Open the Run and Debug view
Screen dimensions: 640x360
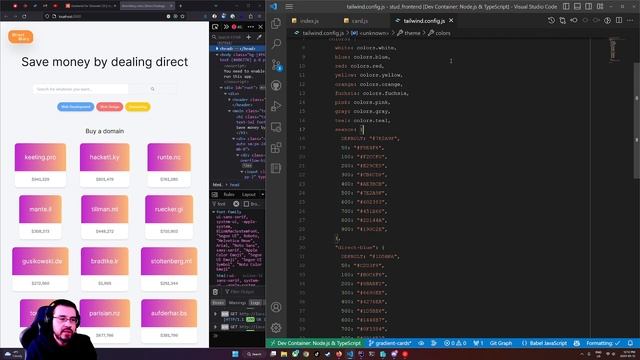pyautogui.click(x=276, y=106)
